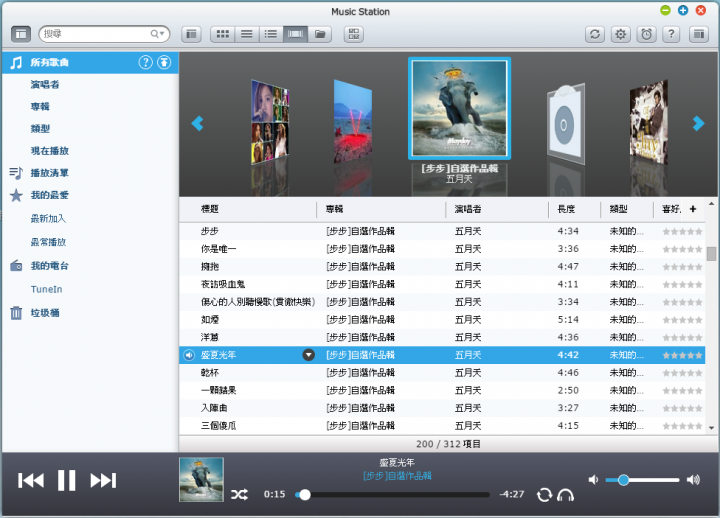
Task: Adjust the volume slider
Action: click(642, 480)
